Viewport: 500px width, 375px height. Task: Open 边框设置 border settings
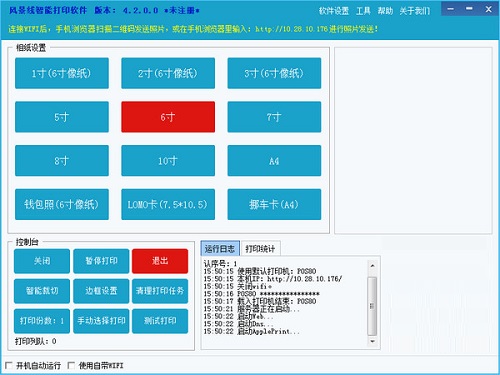(x=101, y=291)
